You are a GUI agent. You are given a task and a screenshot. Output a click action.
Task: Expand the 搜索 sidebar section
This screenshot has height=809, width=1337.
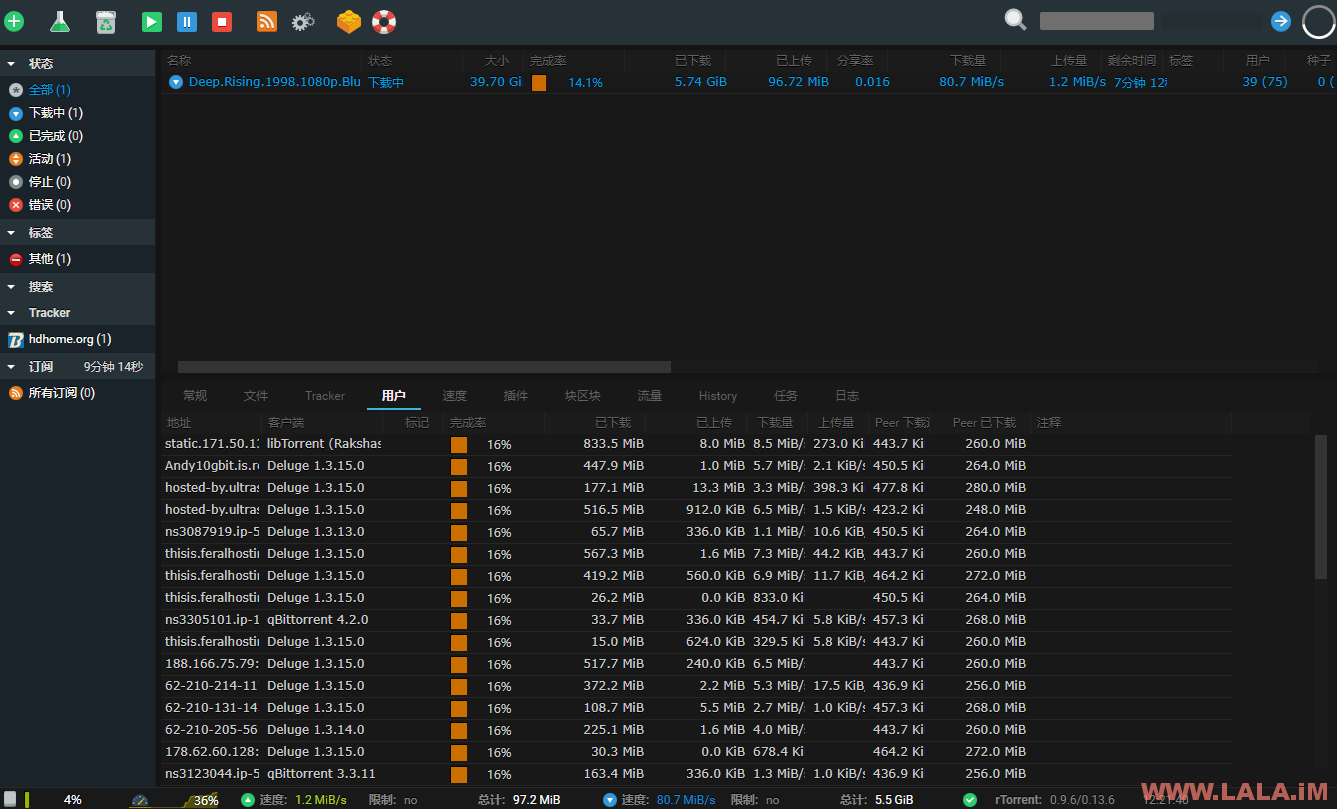tap(77, 286)
